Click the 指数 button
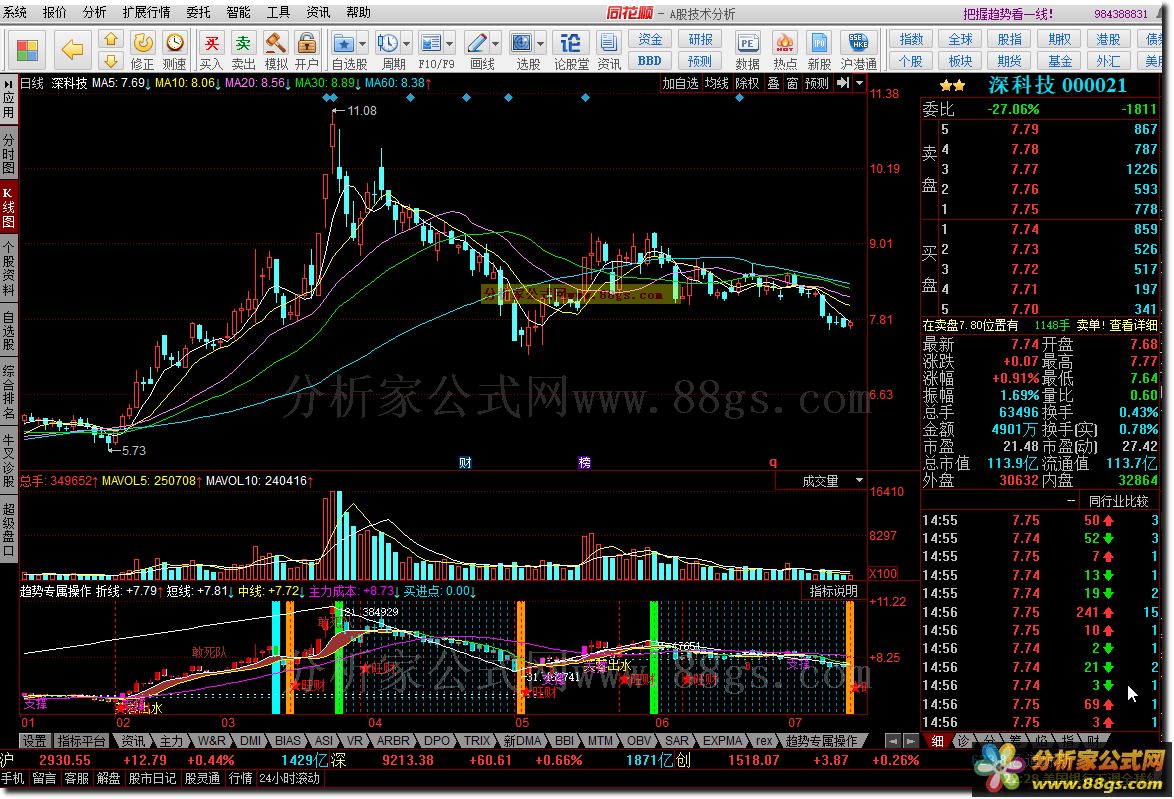Screen dimensions: 1174x799 coord(911,39)
